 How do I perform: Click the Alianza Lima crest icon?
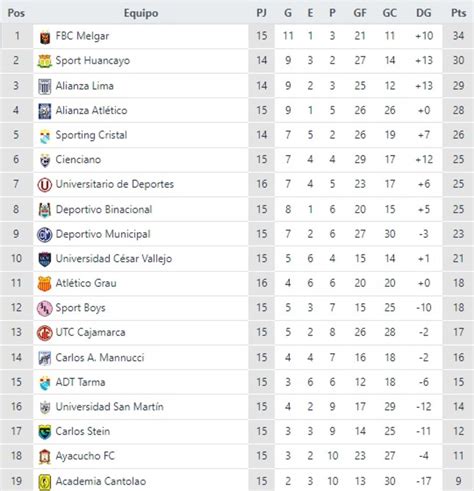45,86
